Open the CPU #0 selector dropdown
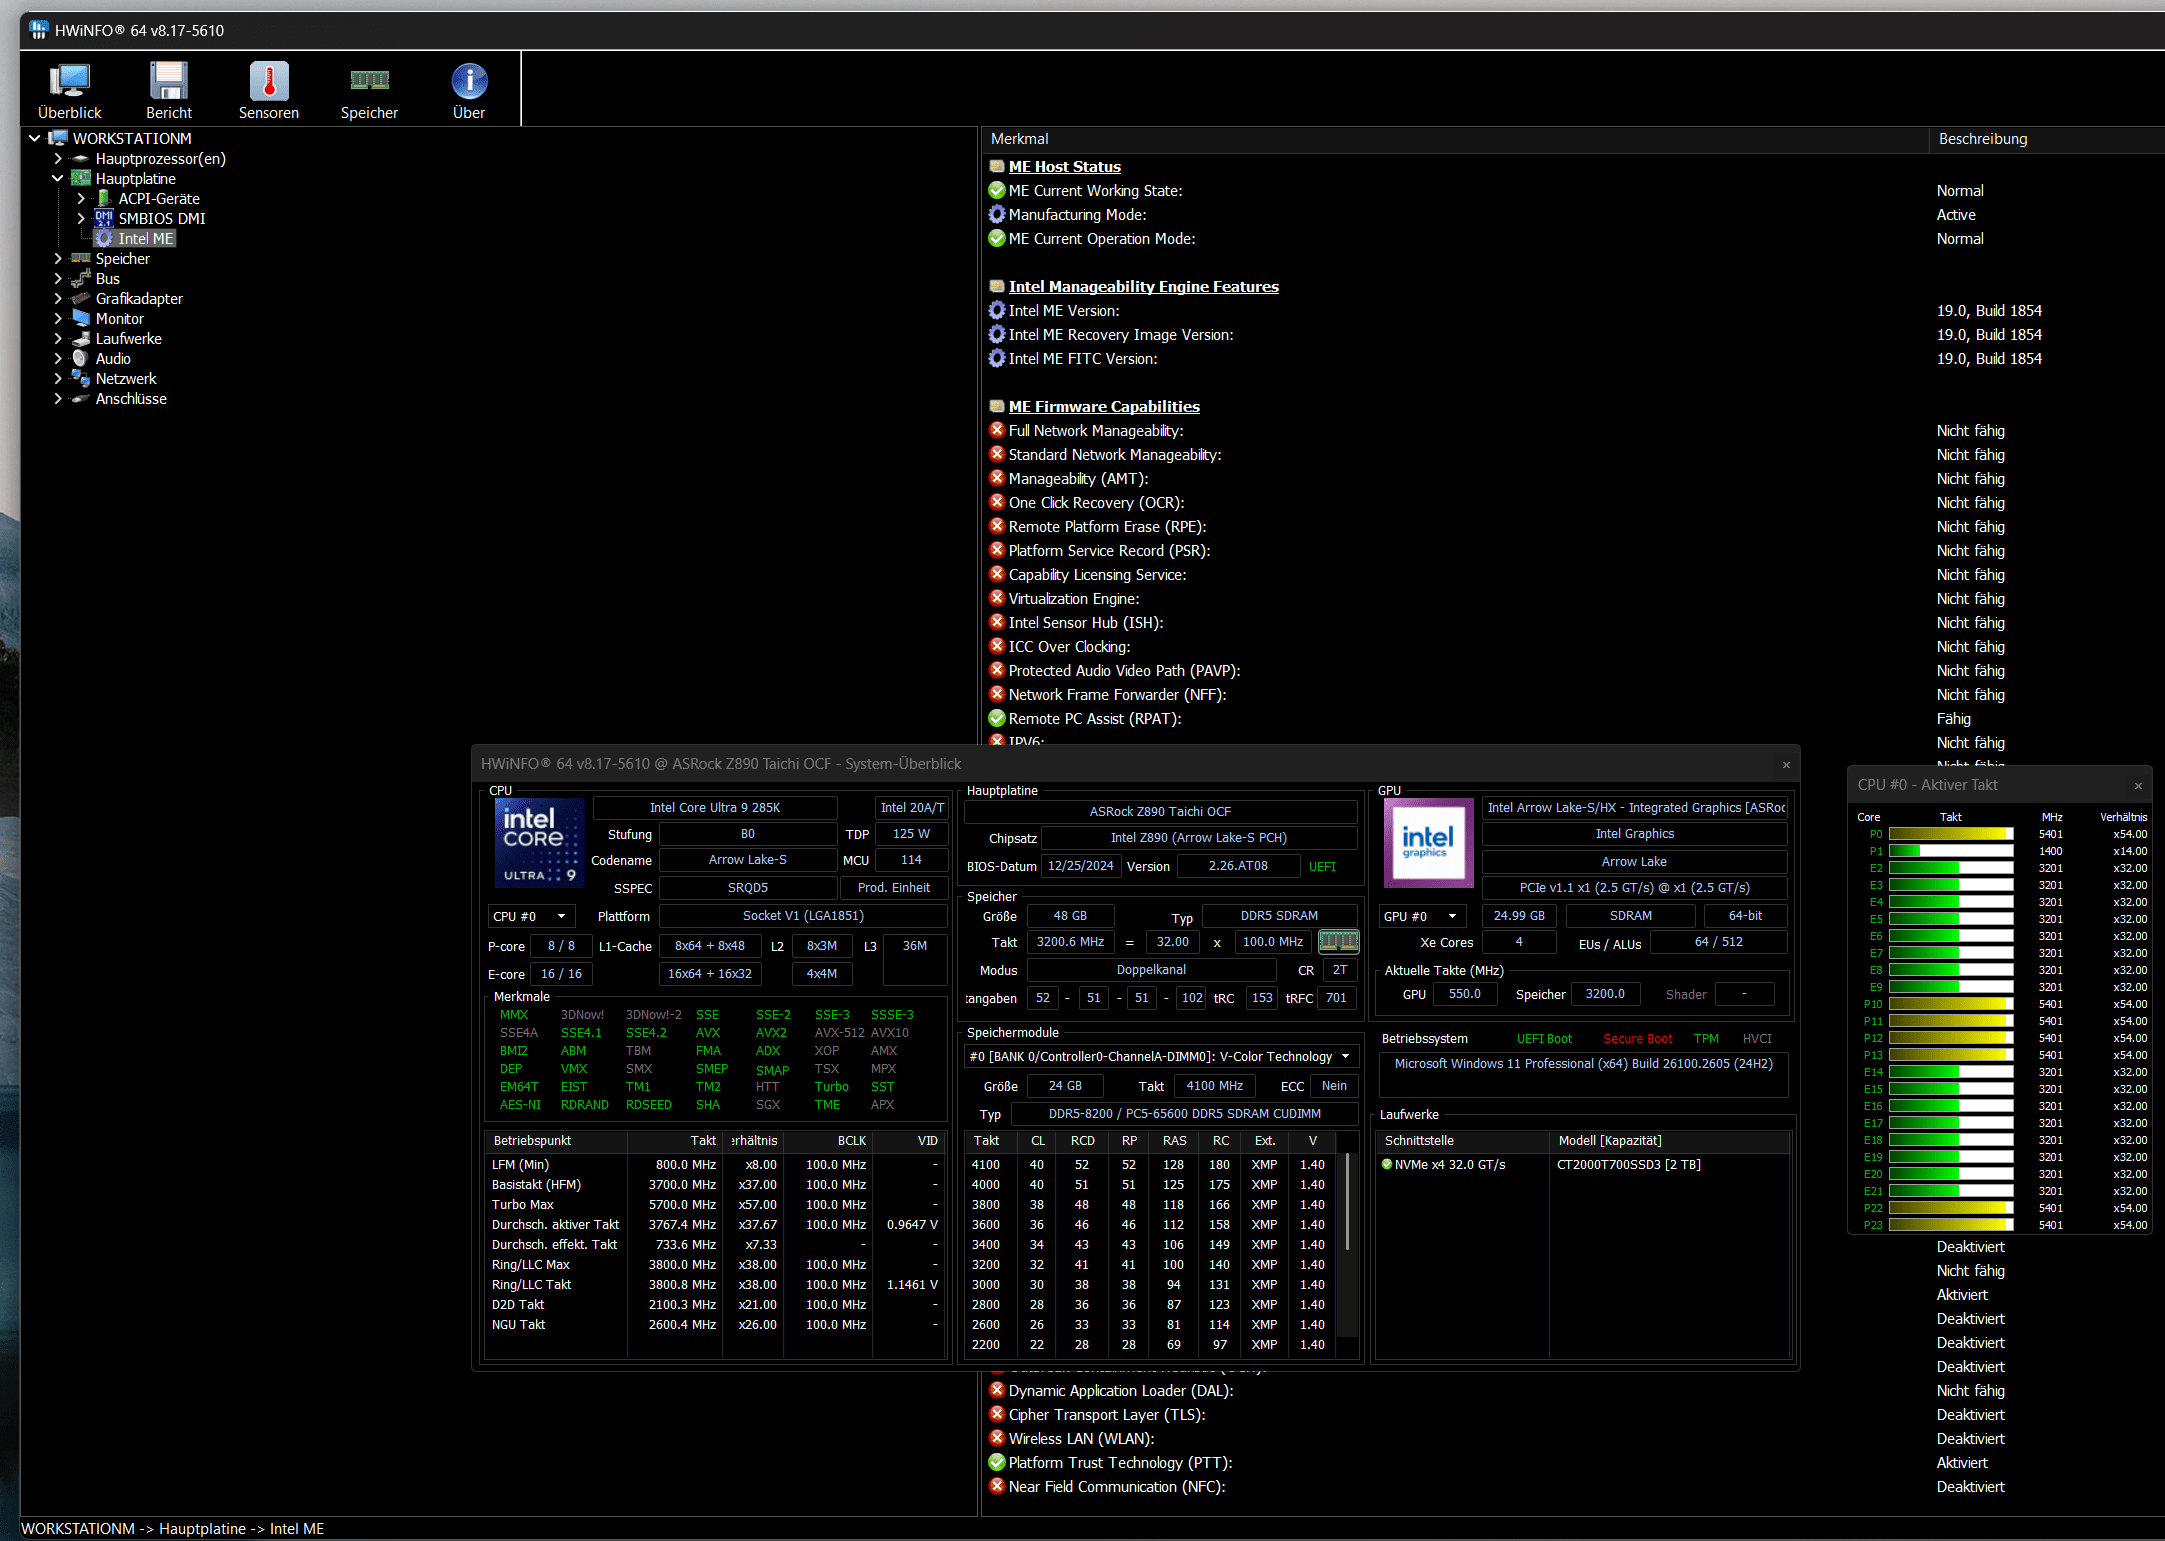The image size is (2165, 1541). pos(531,916)
